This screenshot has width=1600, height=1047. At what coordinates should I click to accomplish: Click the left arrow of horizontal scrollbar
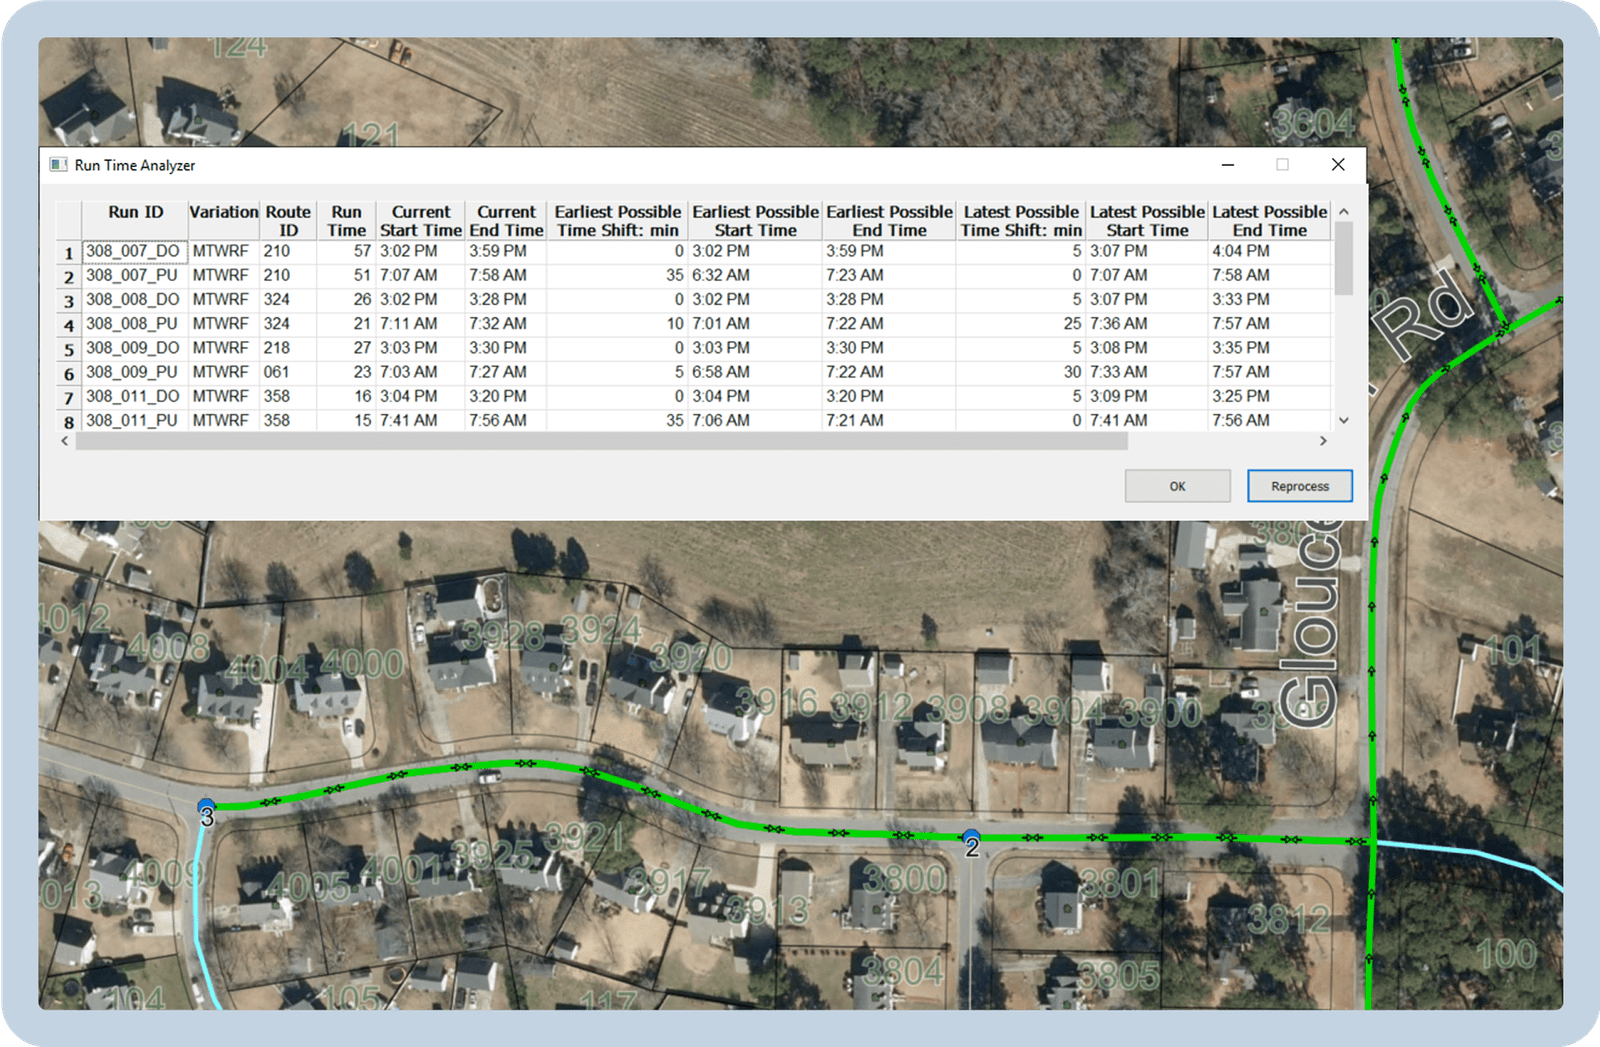(65, 441)
